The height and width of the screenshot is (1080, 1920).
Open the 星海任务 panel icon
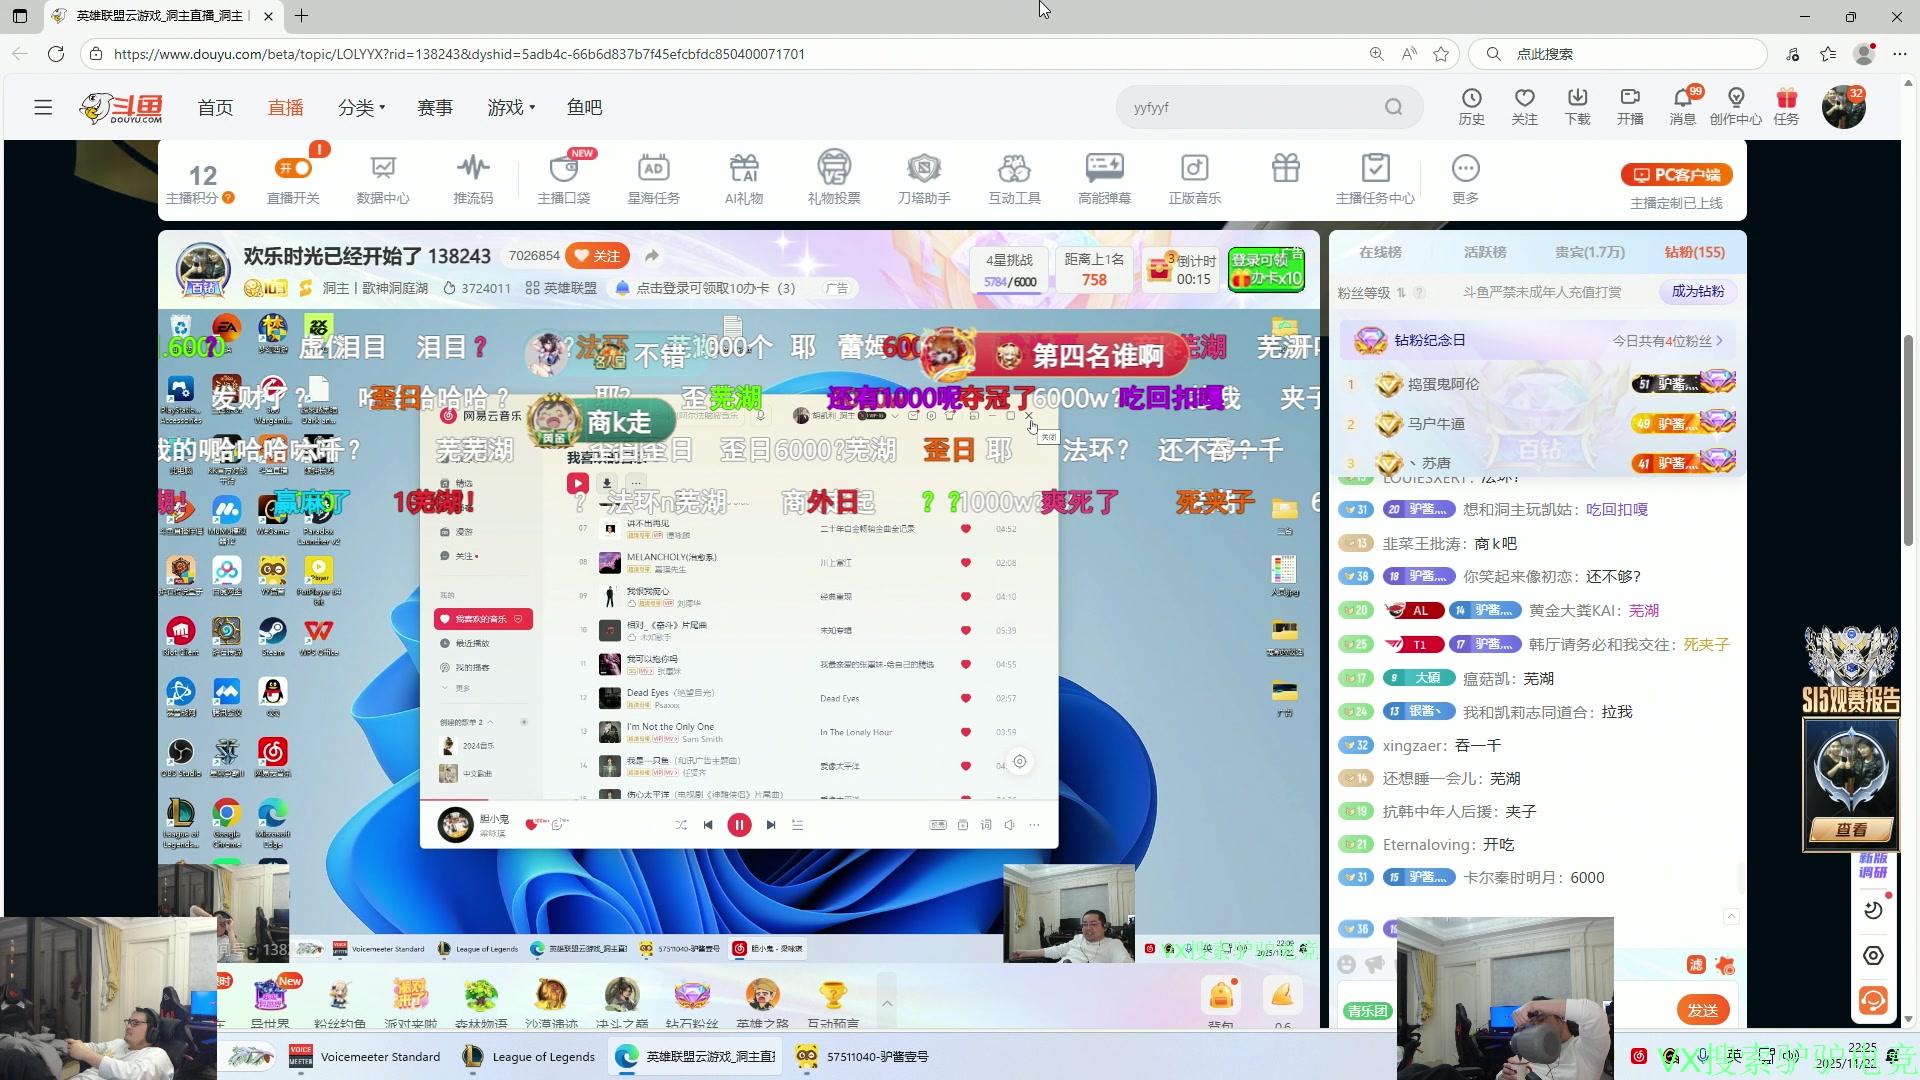point(653,178)
